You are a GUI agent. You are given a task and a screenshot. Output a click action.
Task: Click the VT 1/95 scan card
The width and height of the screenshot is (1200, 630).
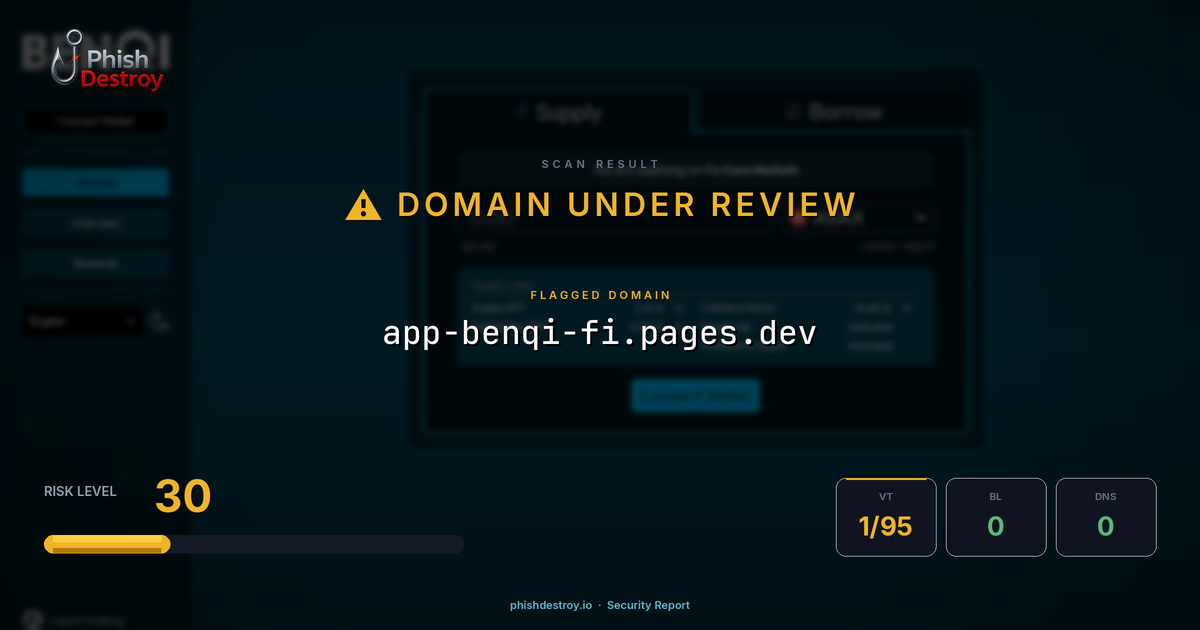point(886,517)
